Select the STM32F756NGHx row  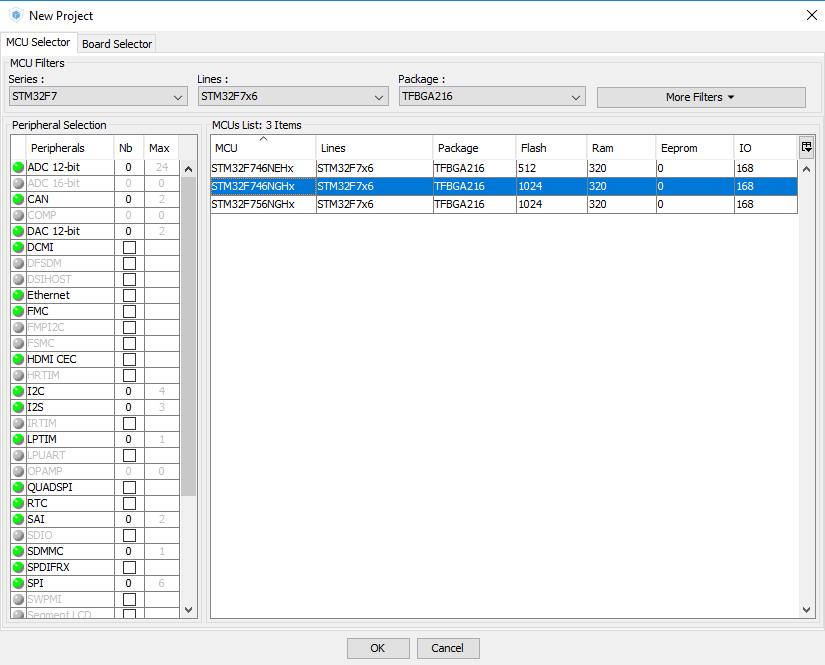click(x=504, y=204)
